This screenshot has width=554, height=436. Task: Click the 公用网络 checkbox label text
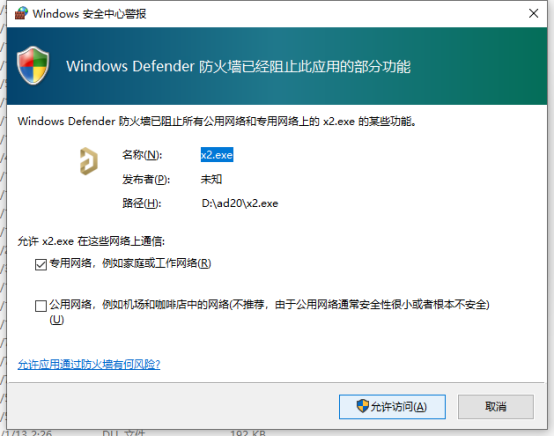(269, 311)
